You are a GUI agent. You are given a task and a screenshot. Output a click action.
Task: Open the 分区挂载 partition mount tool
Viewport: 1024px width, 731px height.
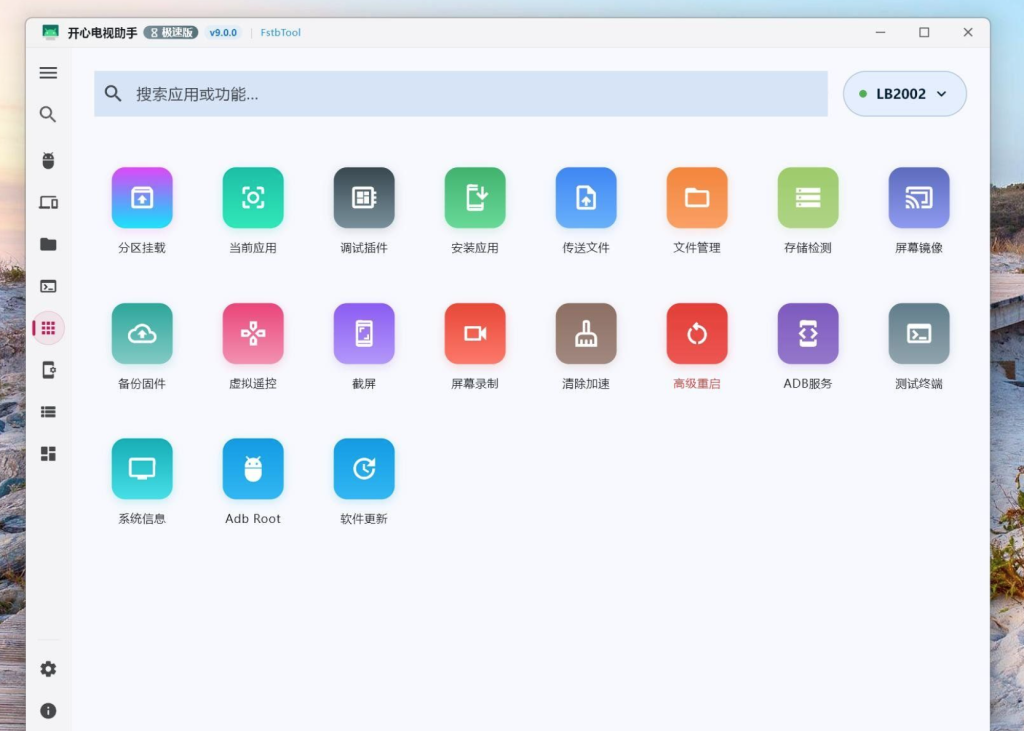click(x=142, y=198)
